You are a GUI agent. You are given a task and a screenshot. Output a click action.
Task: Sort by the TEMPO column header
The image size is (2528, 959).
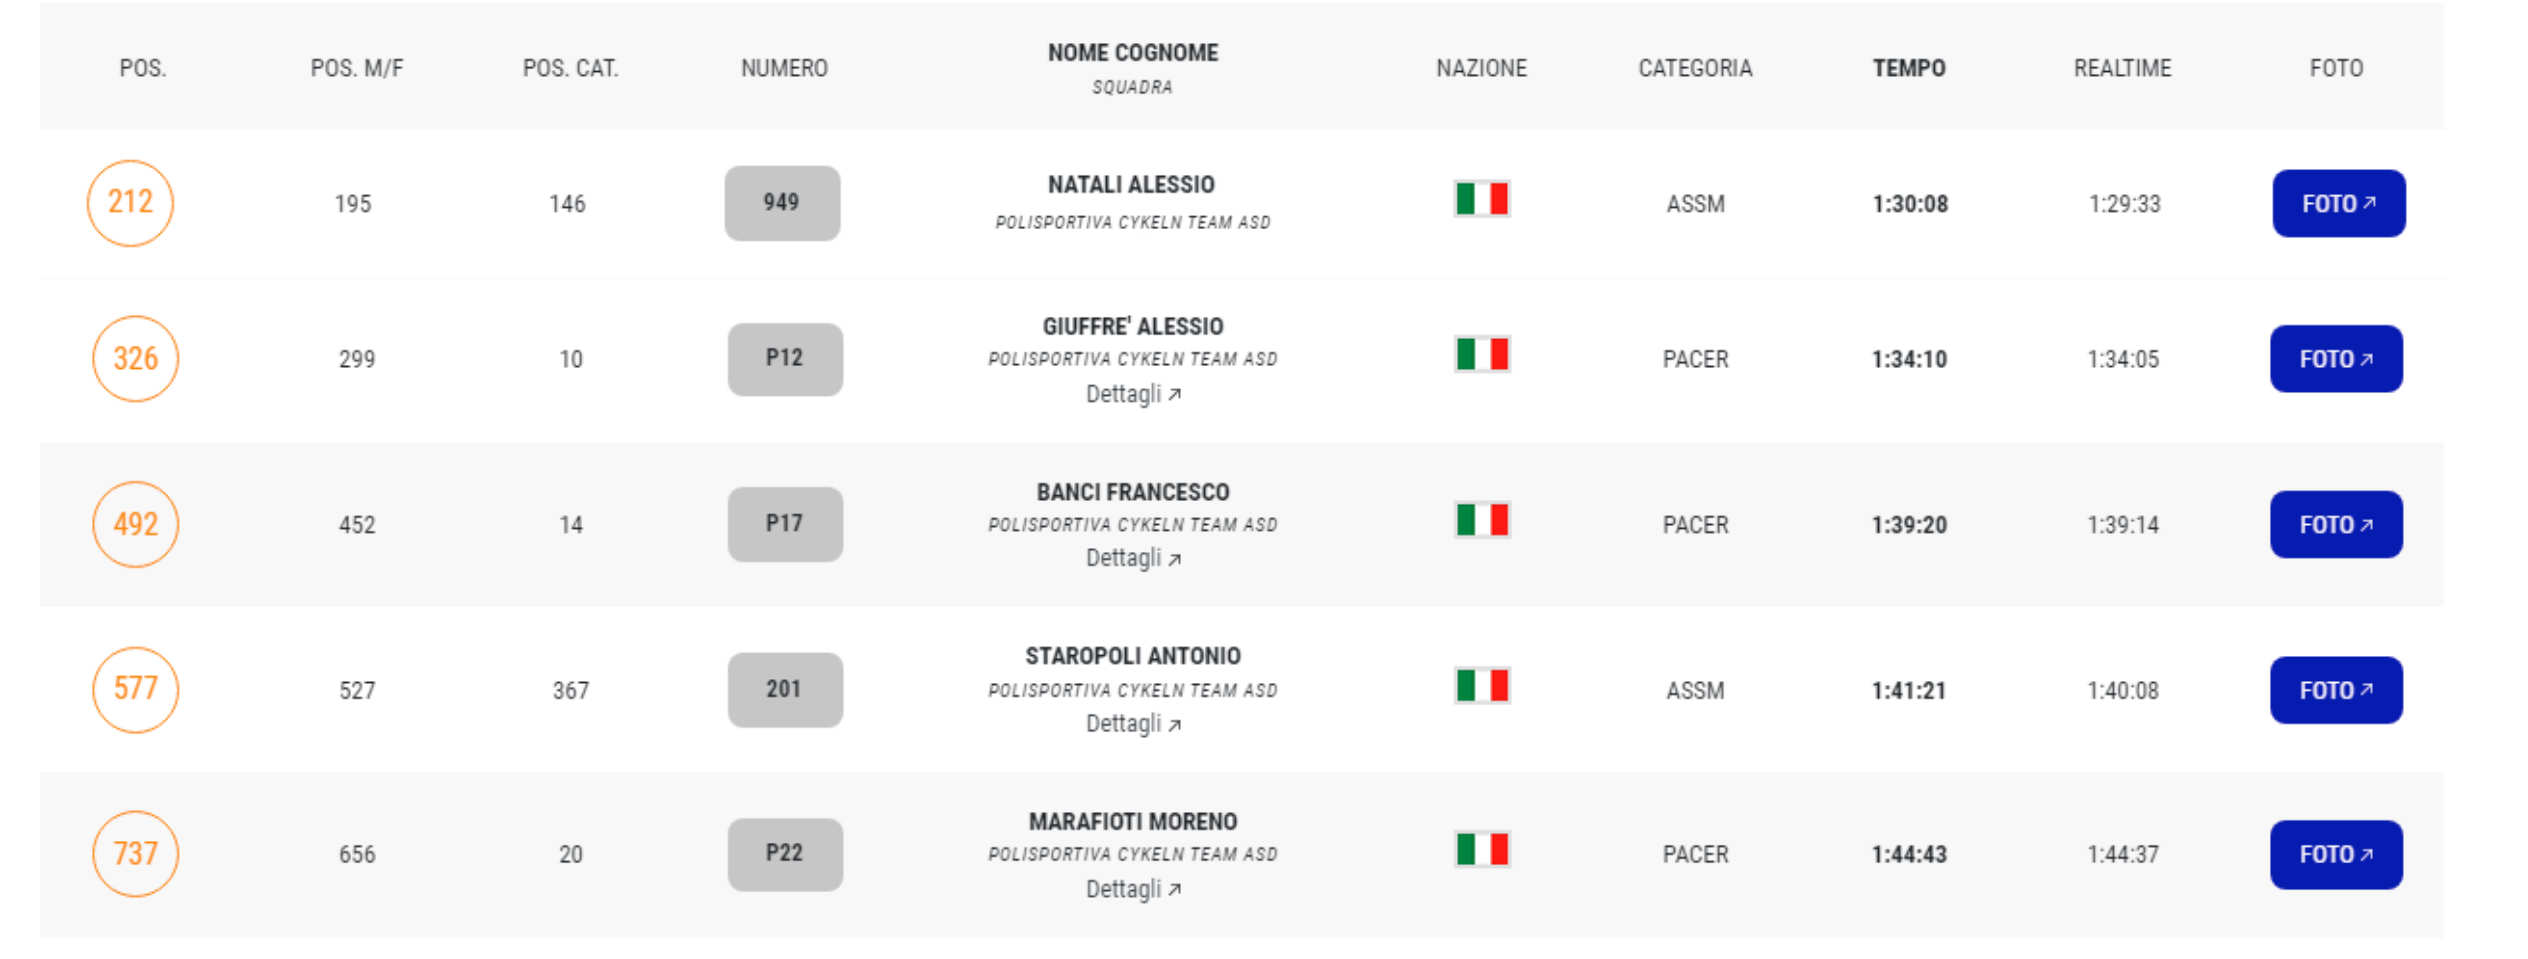point(1909,68)
